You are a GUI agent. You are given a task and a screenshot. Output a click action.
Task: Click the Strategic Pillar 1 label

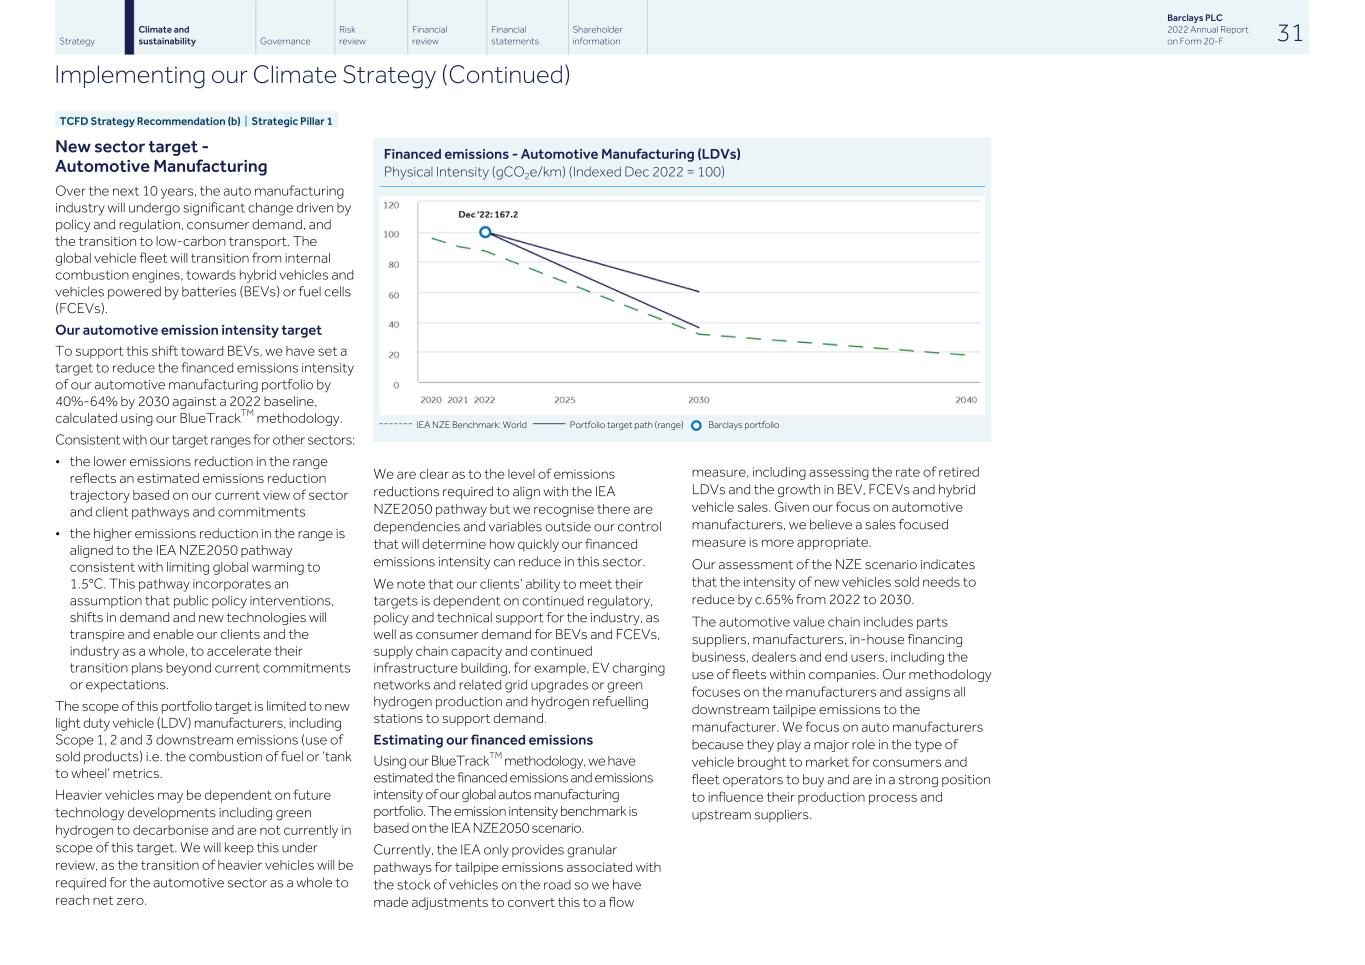[x=292, y=121]
